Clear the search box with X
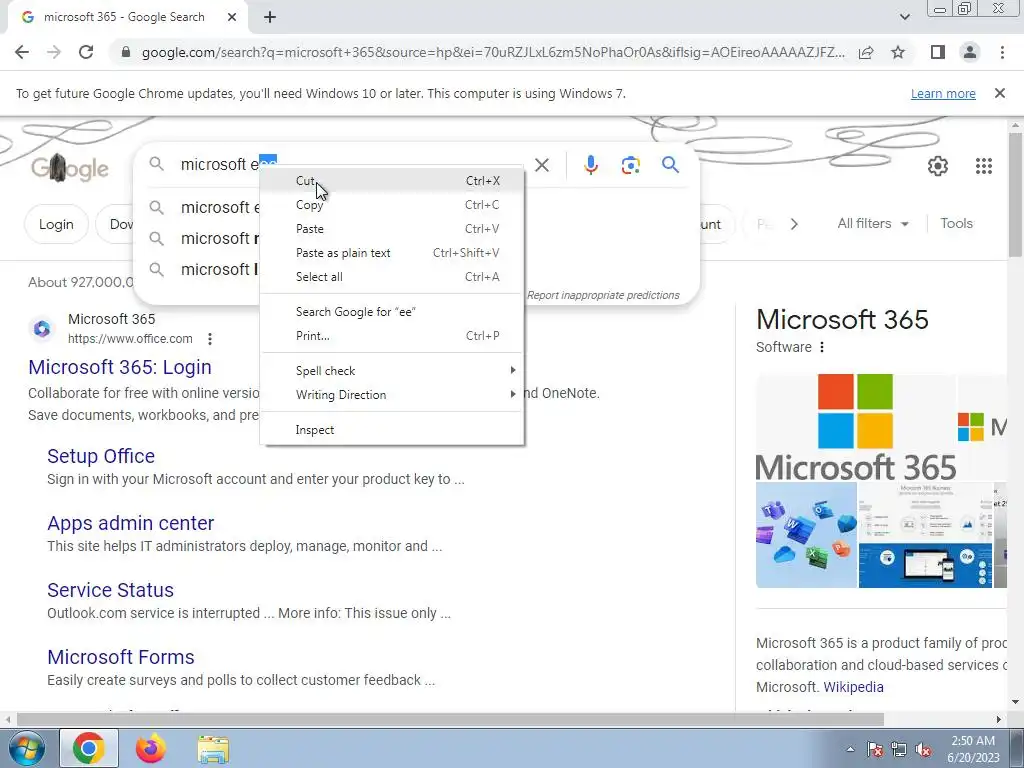Viewport: 1024px width, 768px height. point(542,165)
